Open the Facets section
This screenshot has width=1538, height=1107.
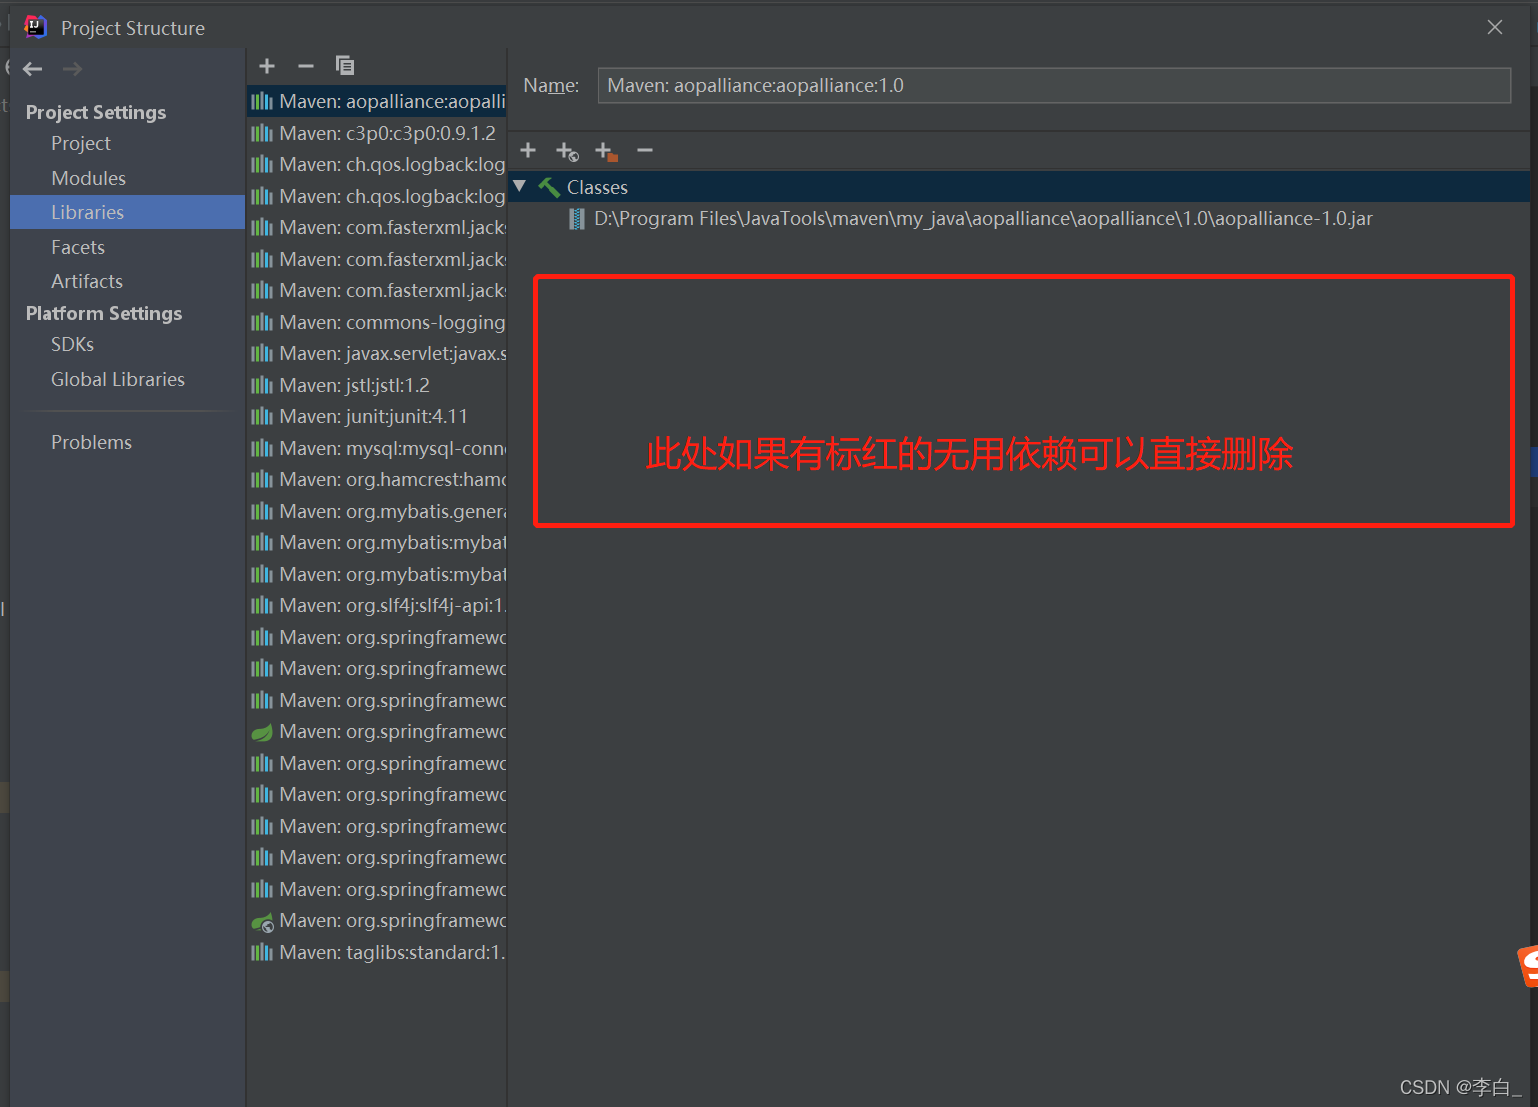click(x=78, y=247)
